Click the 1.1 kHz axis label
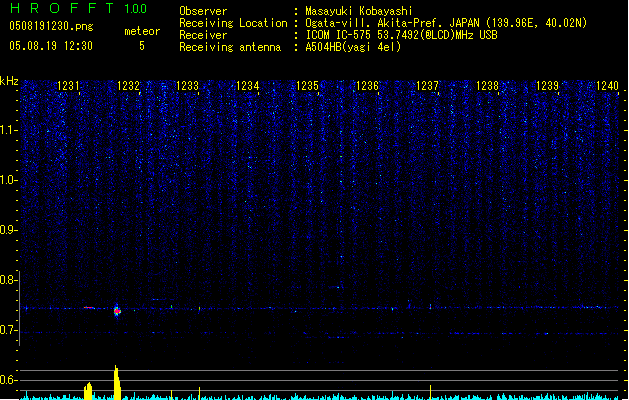Viewport: 629px width, 400px height. click(8, 130)
